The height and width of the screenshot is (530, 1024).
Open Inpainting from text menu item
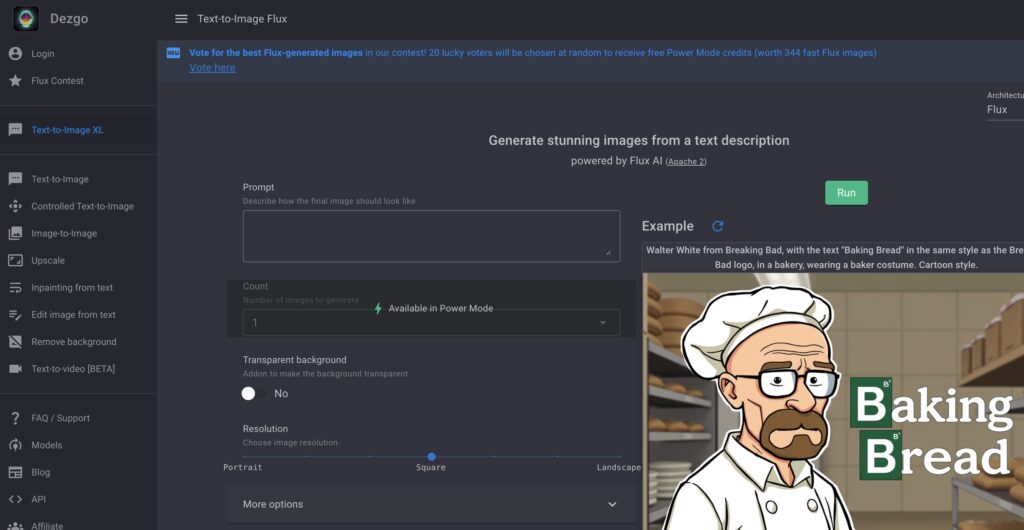[72, 288]
